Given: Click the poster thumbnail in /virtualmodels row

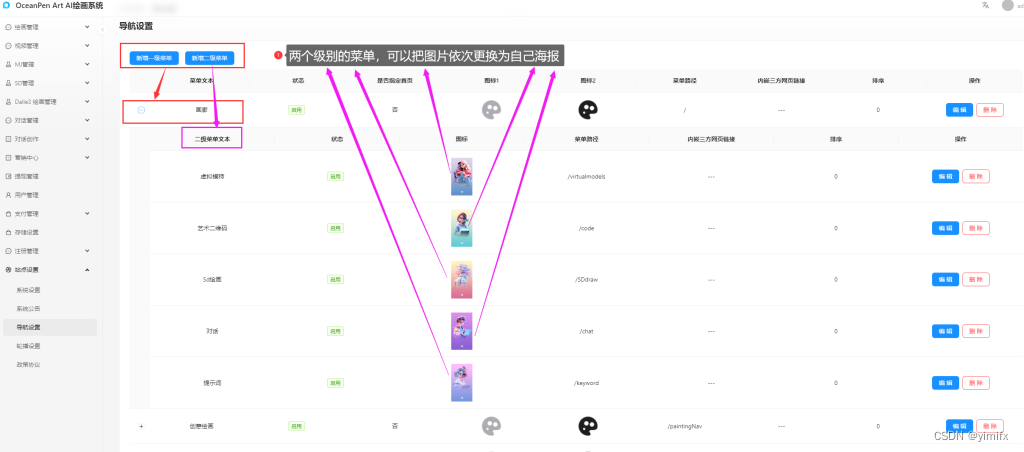Looking at the screenshot, I should 462,176.
